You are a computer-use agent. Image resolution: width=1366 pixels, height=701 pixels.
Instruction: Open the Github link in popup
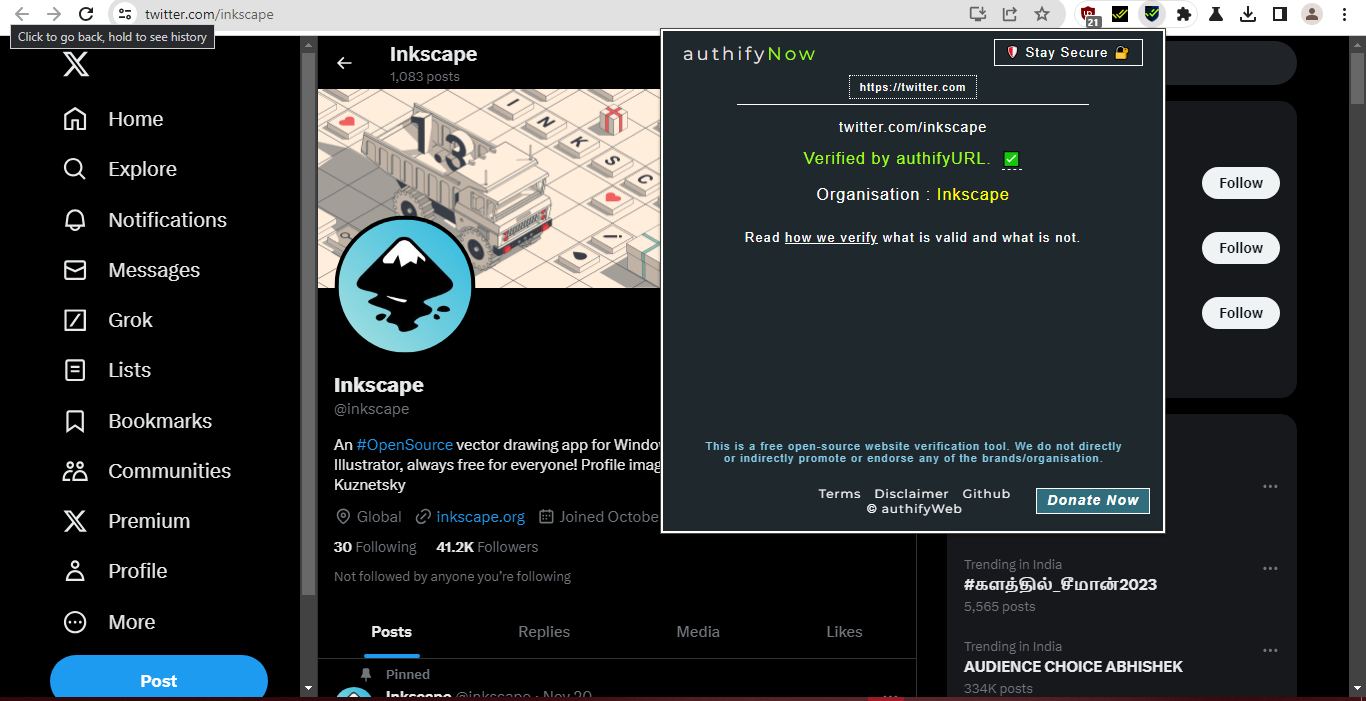coord(986,494)
